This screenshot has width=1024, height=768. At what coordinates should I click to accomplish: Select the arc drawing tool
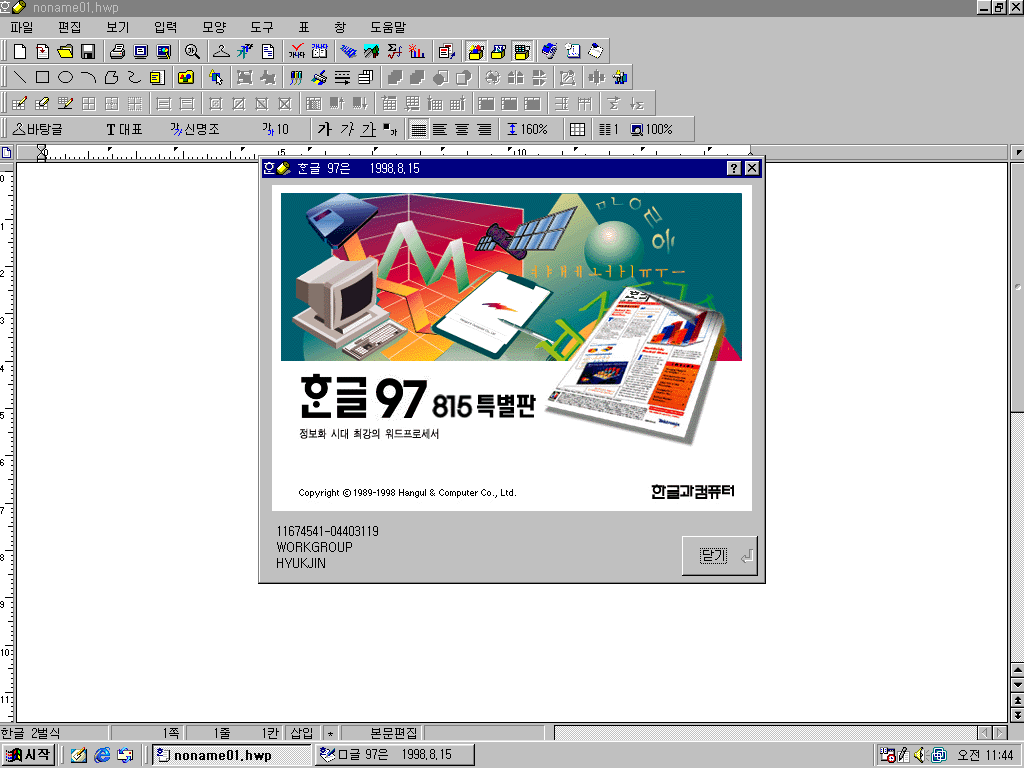point(88,78)
